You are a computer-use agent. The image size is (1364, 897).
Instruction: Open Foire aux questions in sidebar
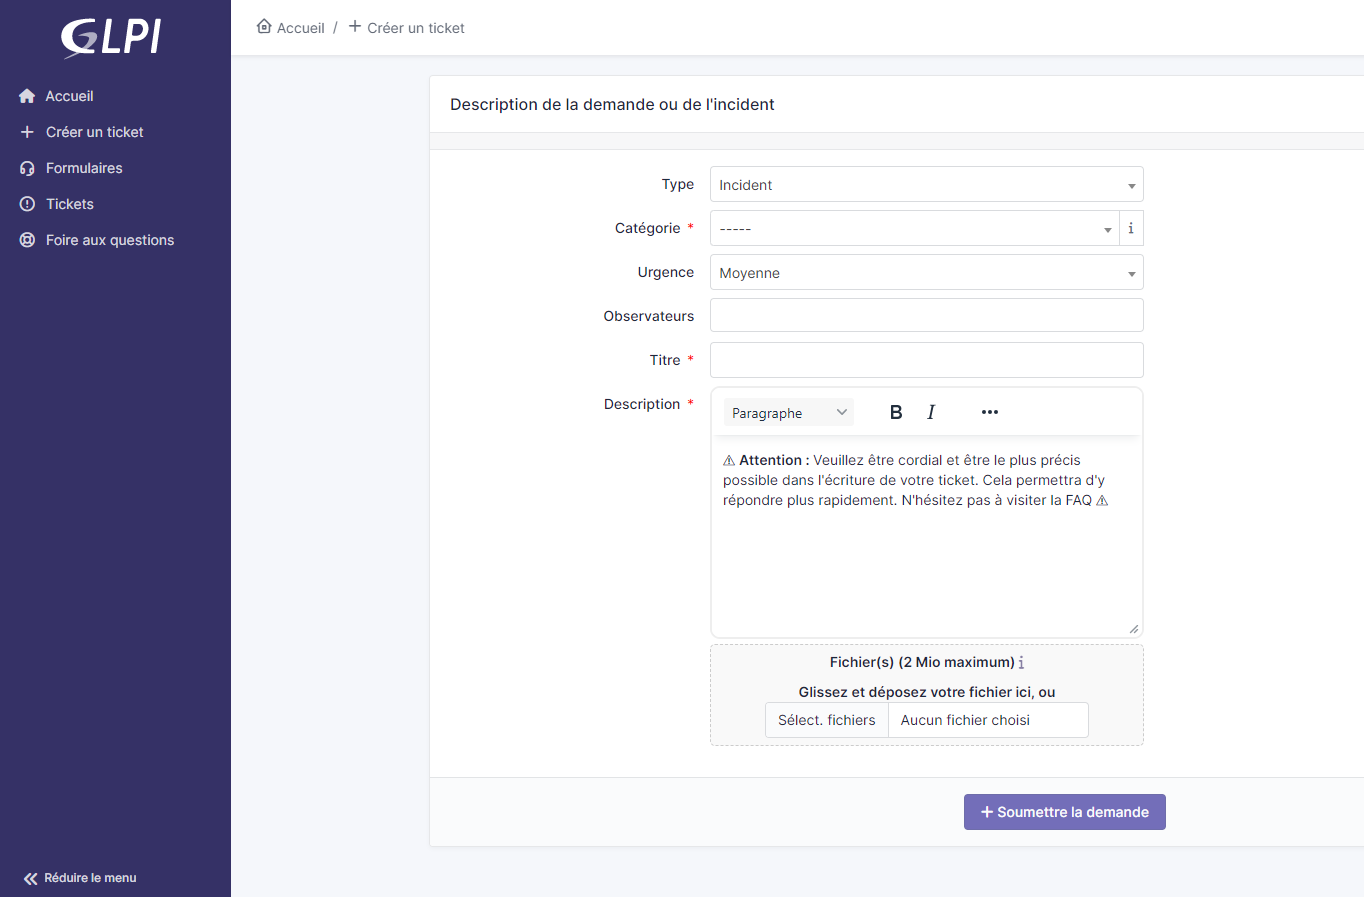[109, 240]
